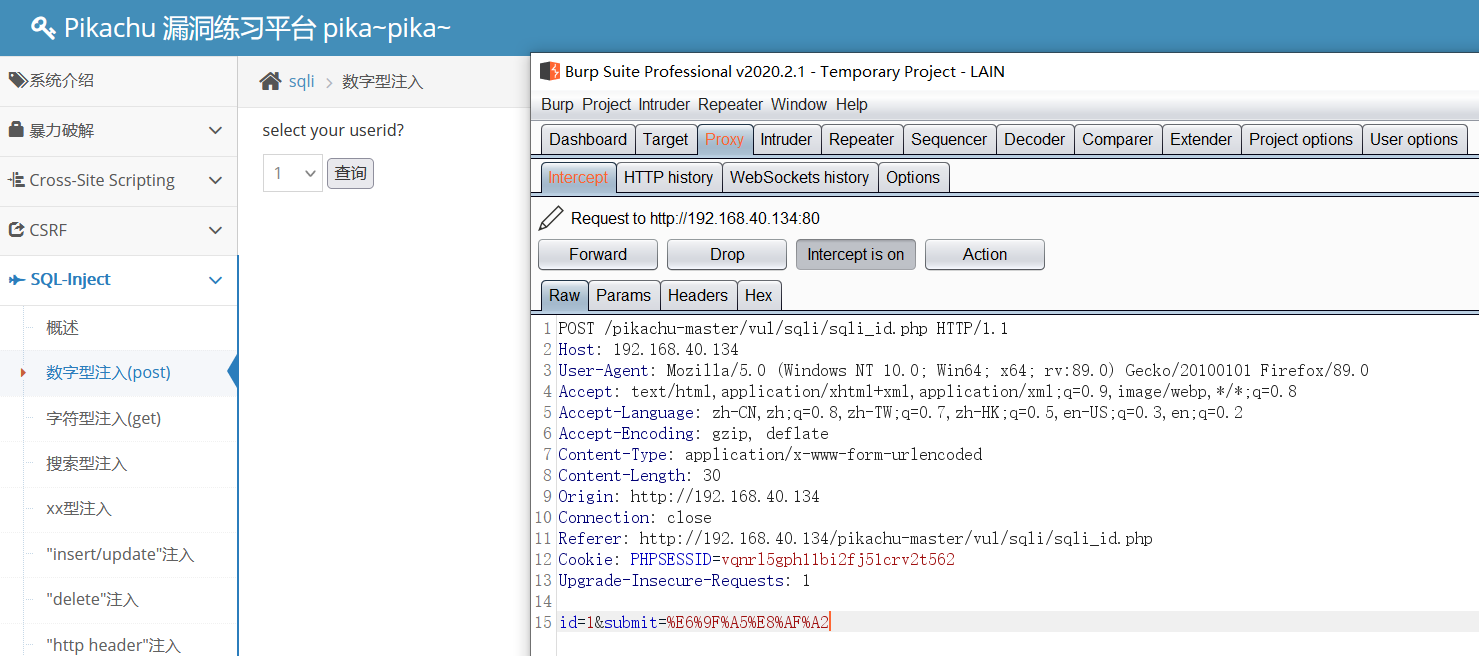Switch to Headers request tab
1479x656 pixels.
click(x=698, y=295)
